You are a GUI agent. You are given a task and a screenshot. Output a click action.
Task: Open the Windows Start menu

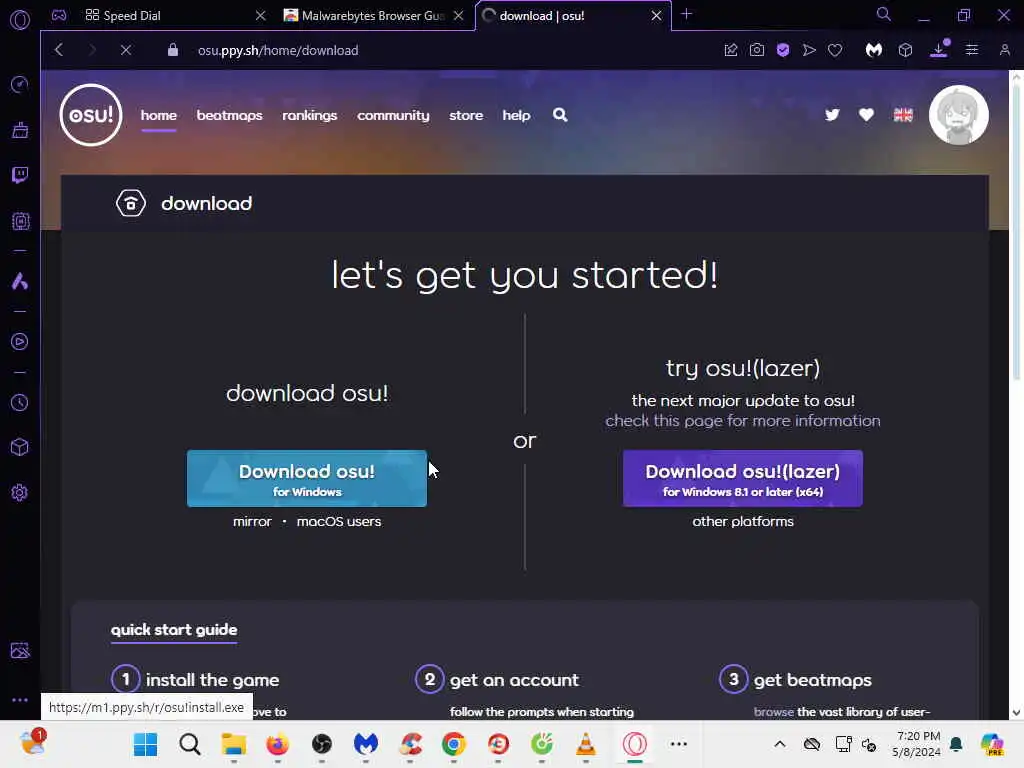click(x=145, y=744)
